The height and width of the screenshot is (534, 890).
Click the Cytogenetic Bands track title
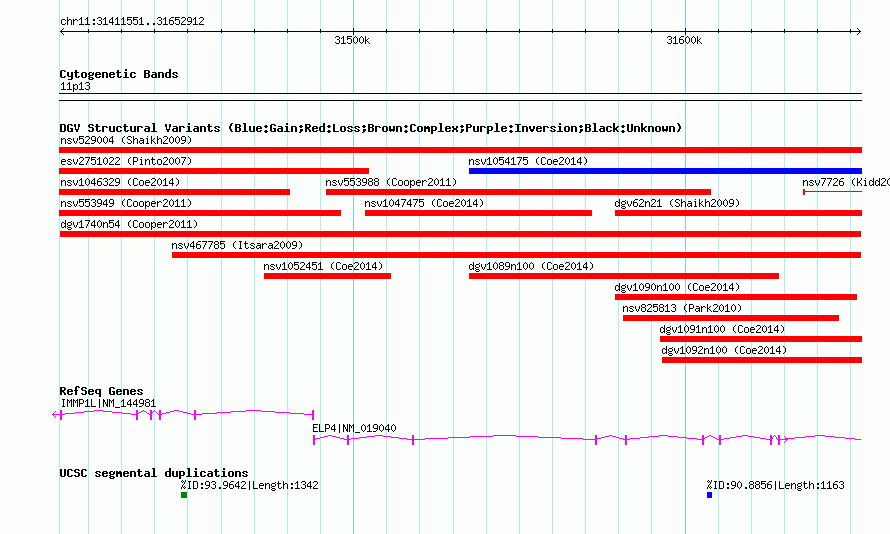119,74
